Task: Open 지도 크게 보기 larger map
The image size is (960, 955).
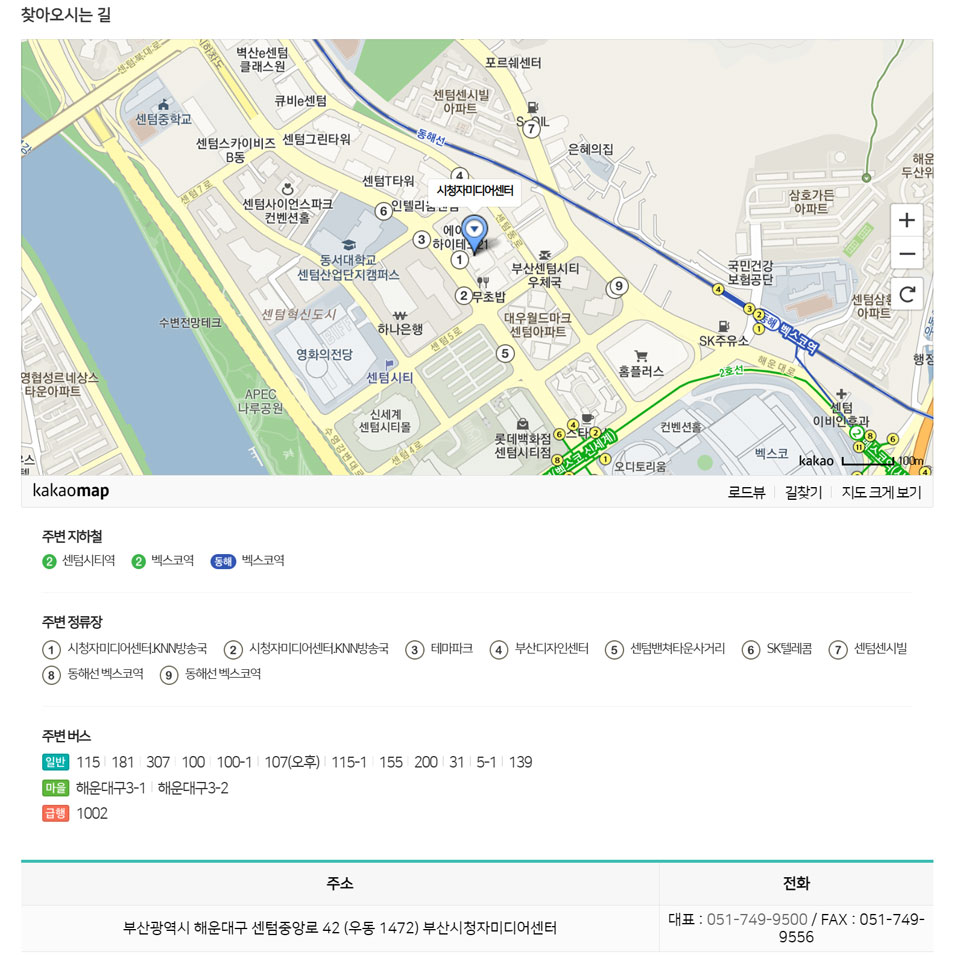Action: point(881,492)
